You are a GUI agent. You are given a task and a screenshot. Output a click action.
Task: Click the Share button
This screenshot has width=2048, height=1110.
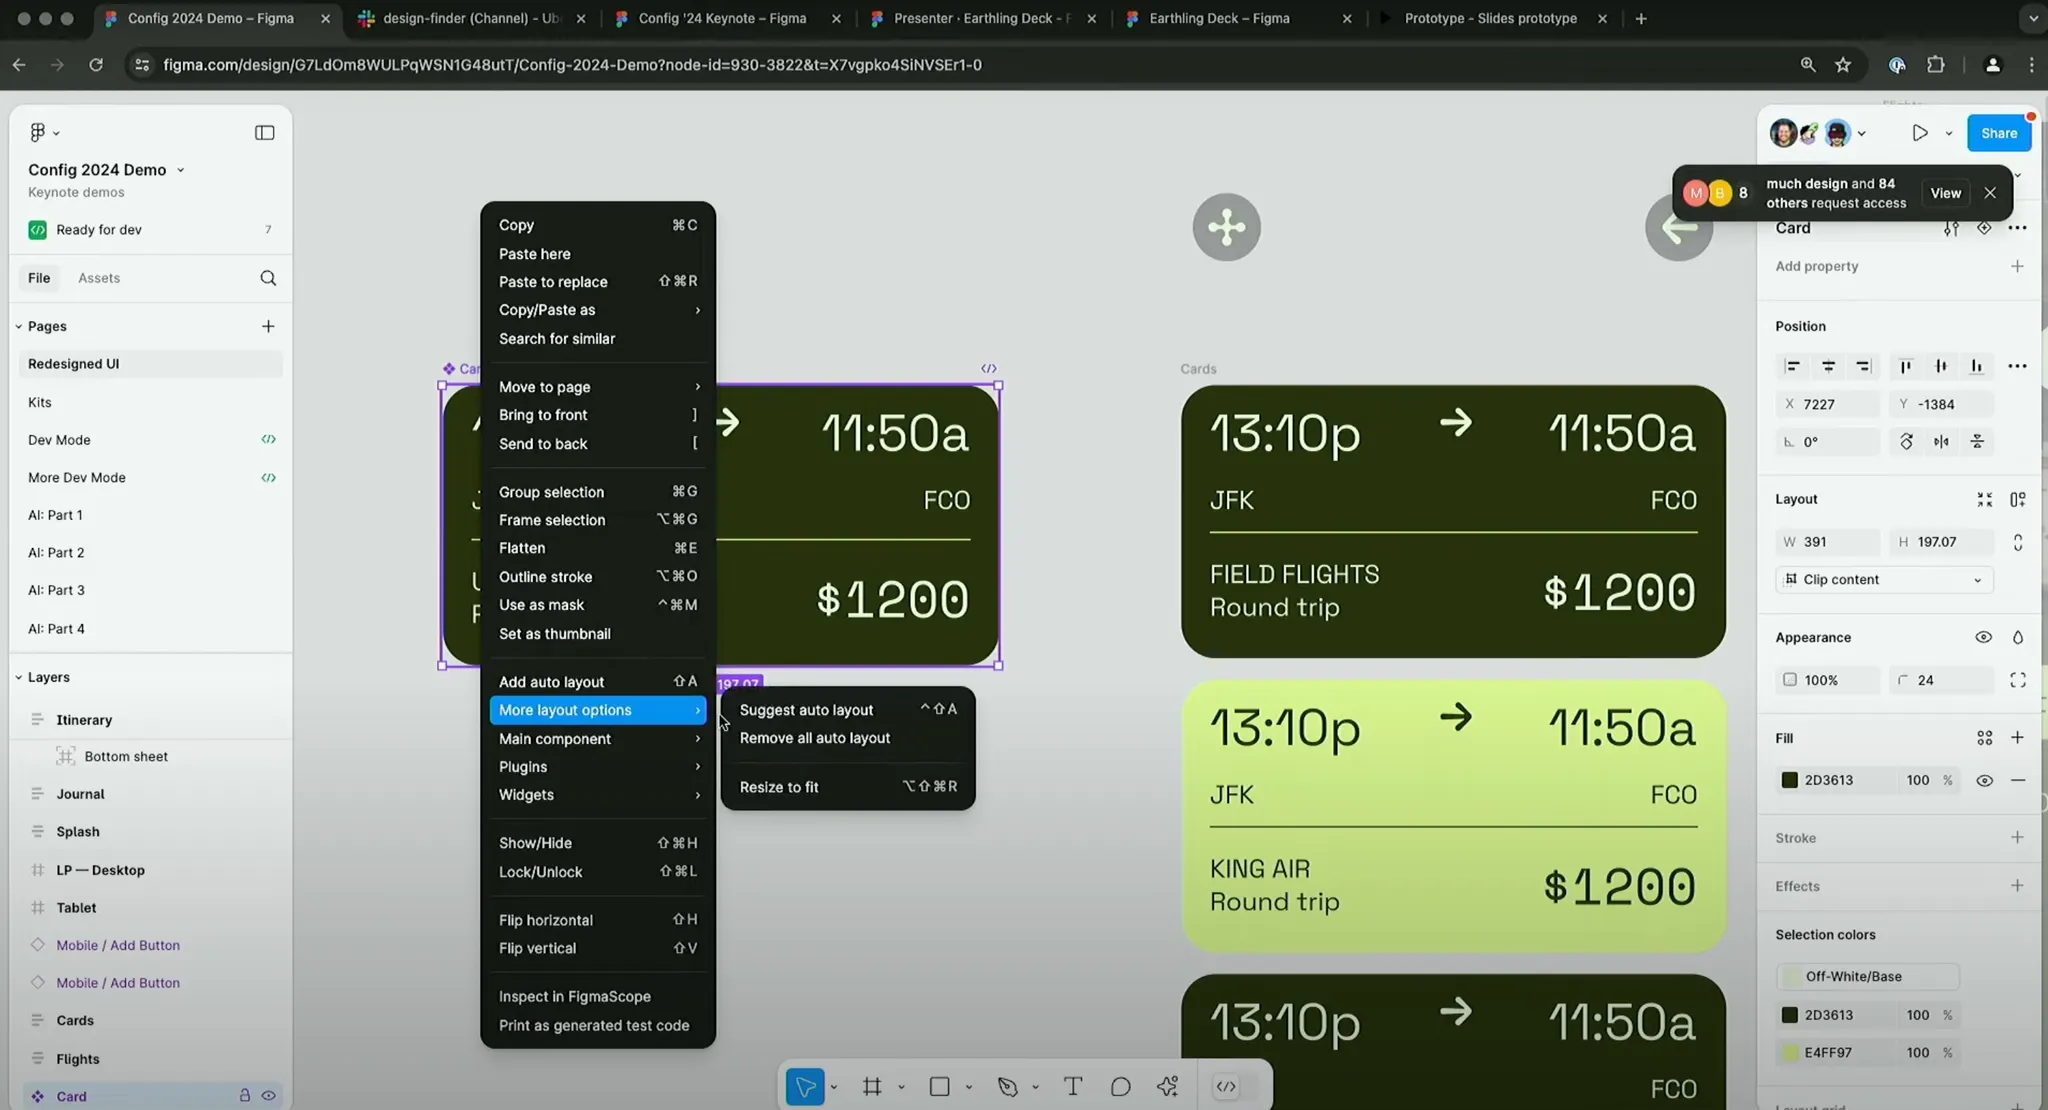(x=1998, y=133)
